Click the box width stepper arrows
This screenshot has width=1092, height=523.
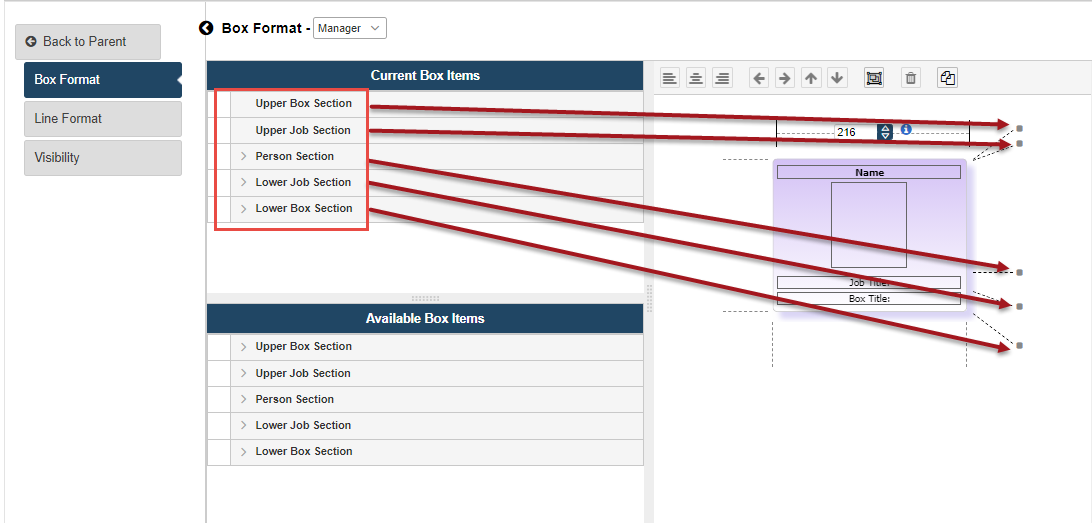(885, 132)
